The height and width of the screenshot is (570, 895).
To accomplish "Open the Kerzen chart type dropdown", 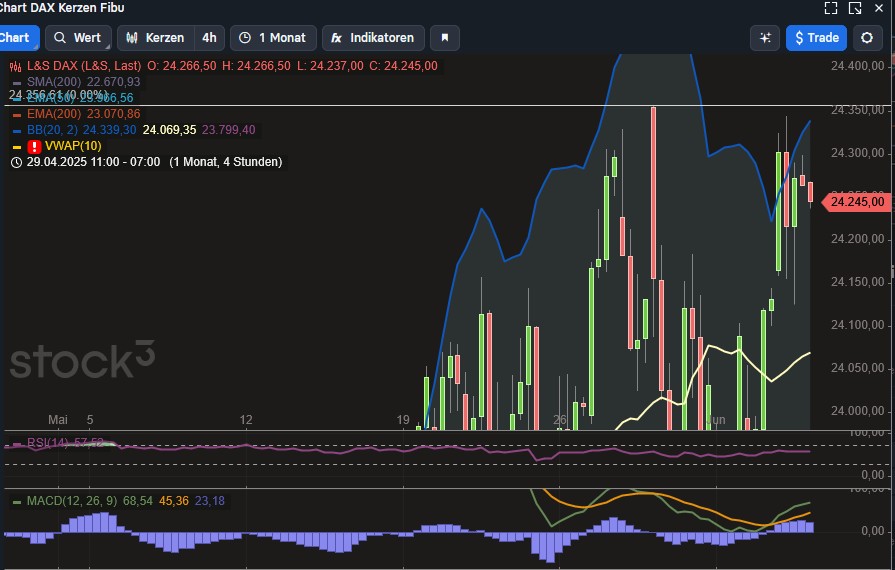I will (x=155, y=38).
